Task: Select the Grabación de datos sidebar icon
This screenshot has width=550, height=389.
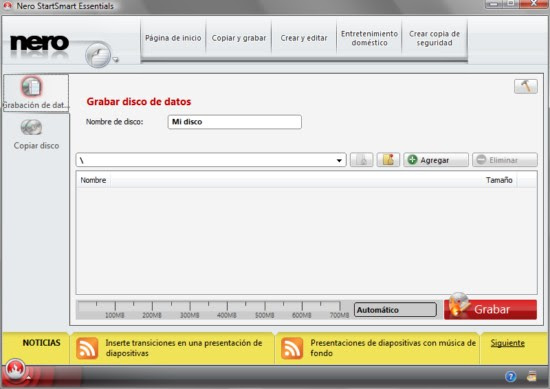Action: (x=32, y=86)
